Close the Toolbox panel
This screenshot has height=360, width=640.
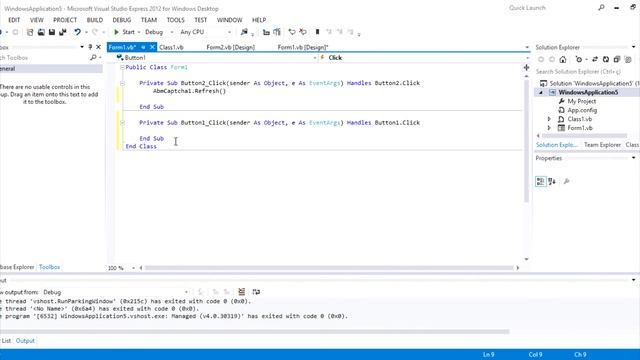pos(98,47)
